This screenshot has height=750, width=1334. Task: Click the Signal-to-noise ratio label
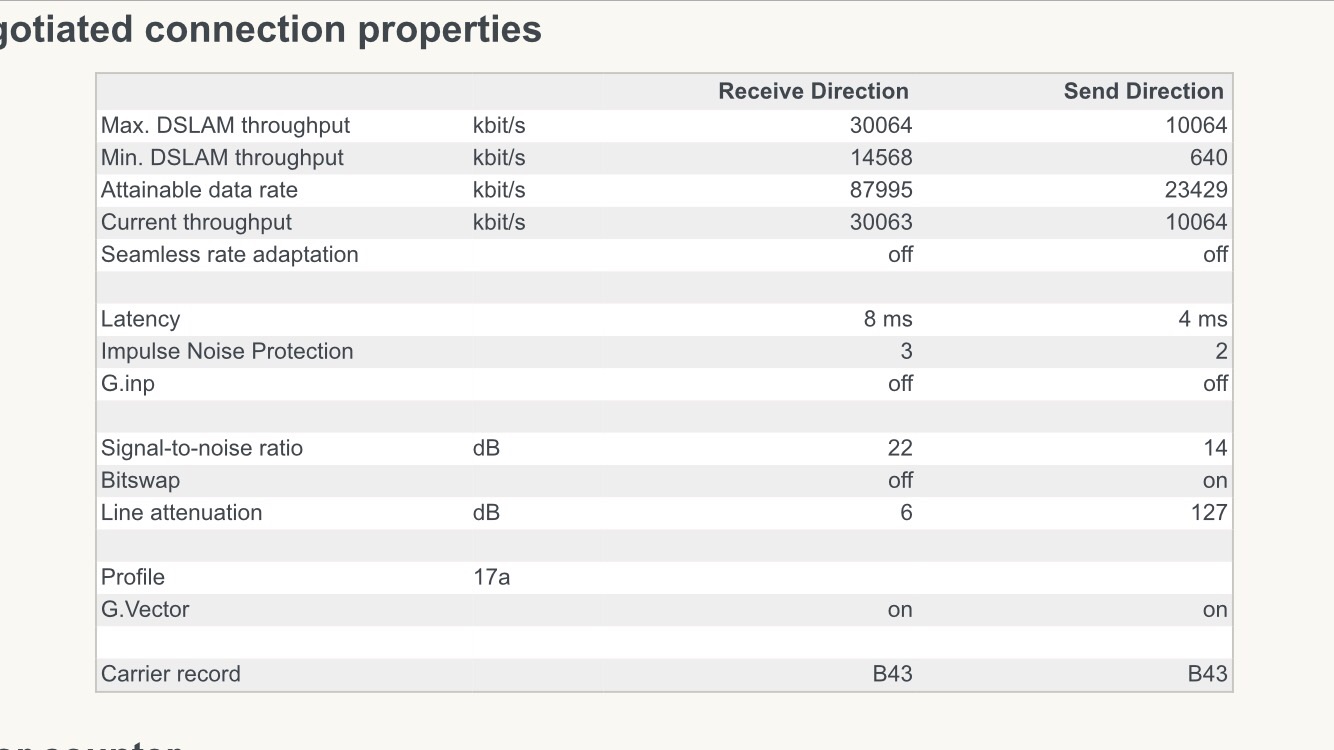201,448
